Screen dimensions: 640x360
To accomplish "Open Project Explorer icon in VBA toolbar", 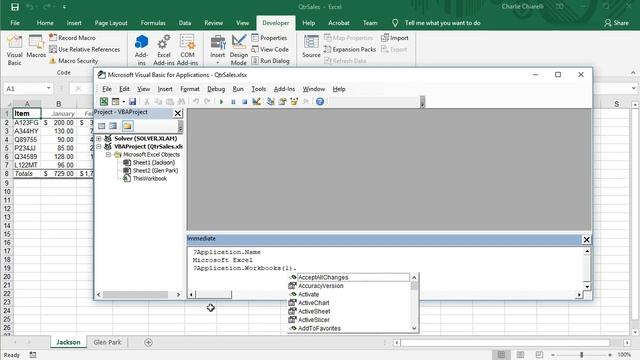I will (x=270, y=102).
